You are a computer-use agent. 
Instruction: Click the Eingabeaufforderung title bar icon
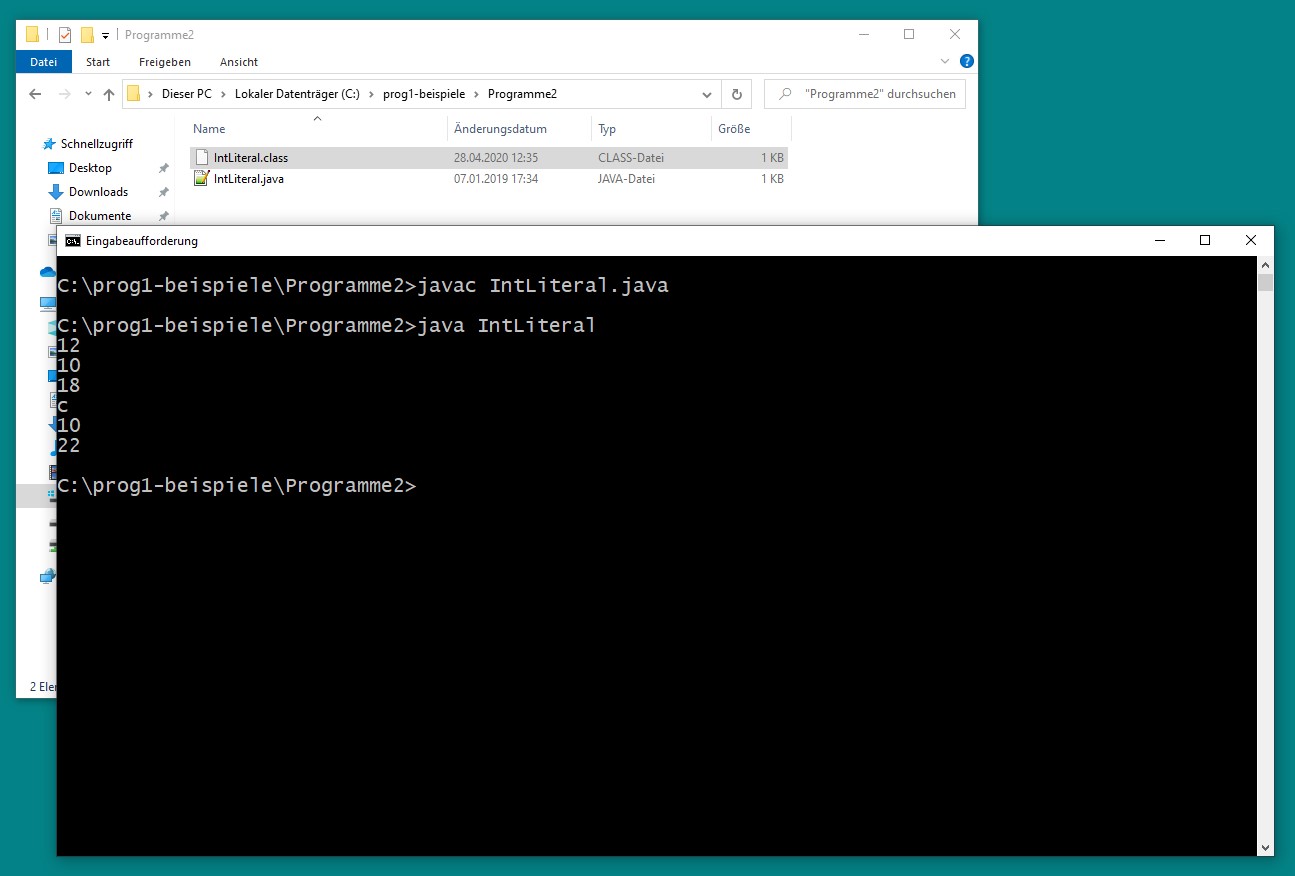[x=73, y=241]
